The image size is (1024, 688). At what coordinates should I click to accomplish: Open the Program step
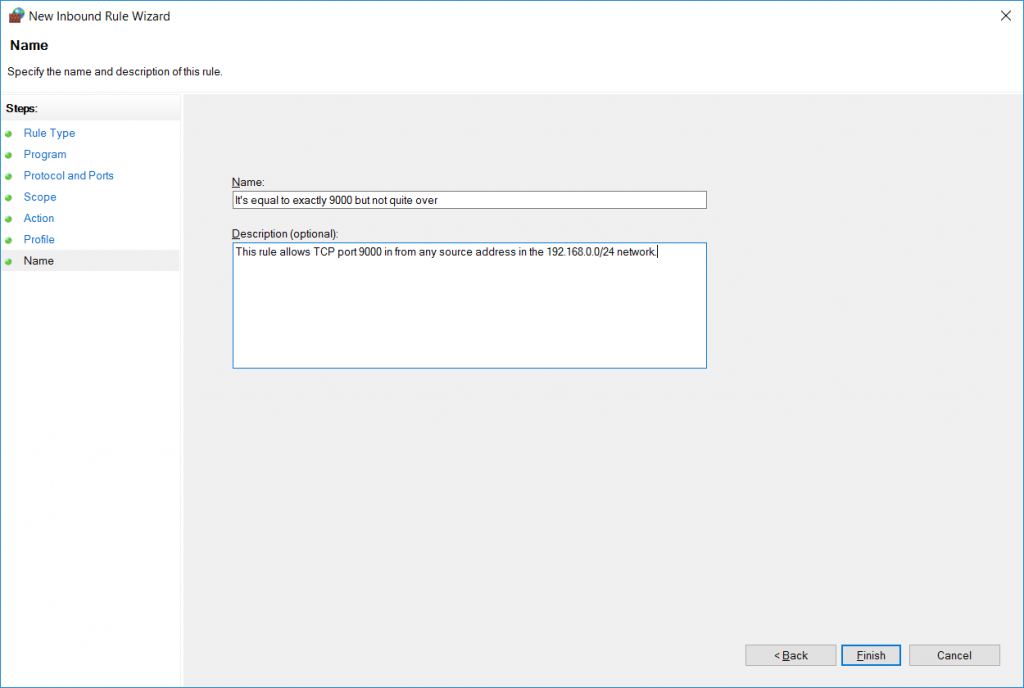(x=45, y=154)
